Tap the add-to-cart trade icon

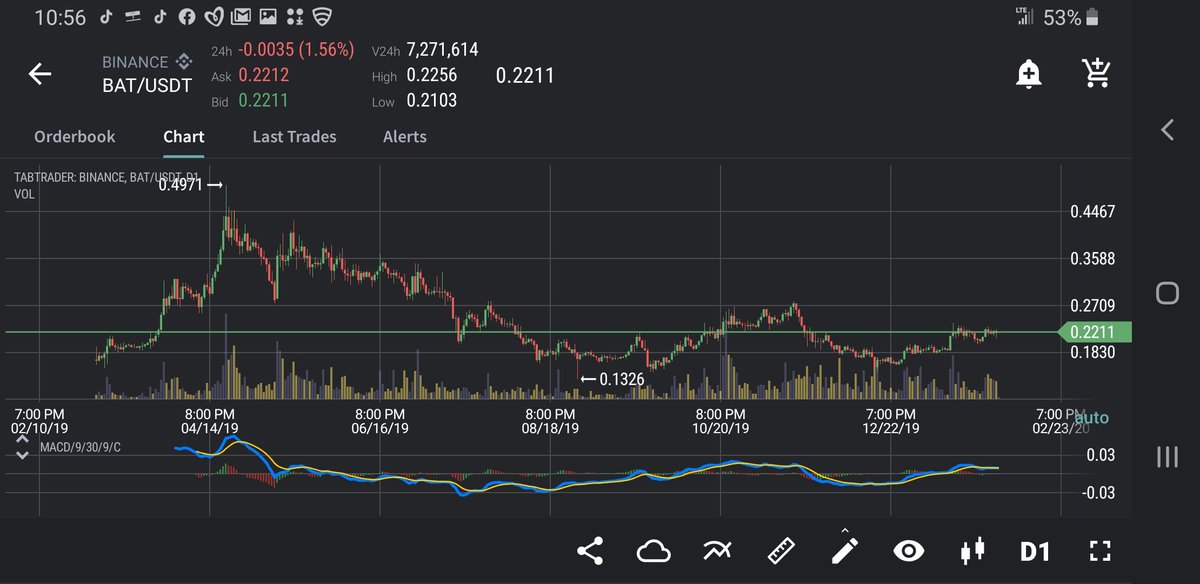click(1096, 72)
